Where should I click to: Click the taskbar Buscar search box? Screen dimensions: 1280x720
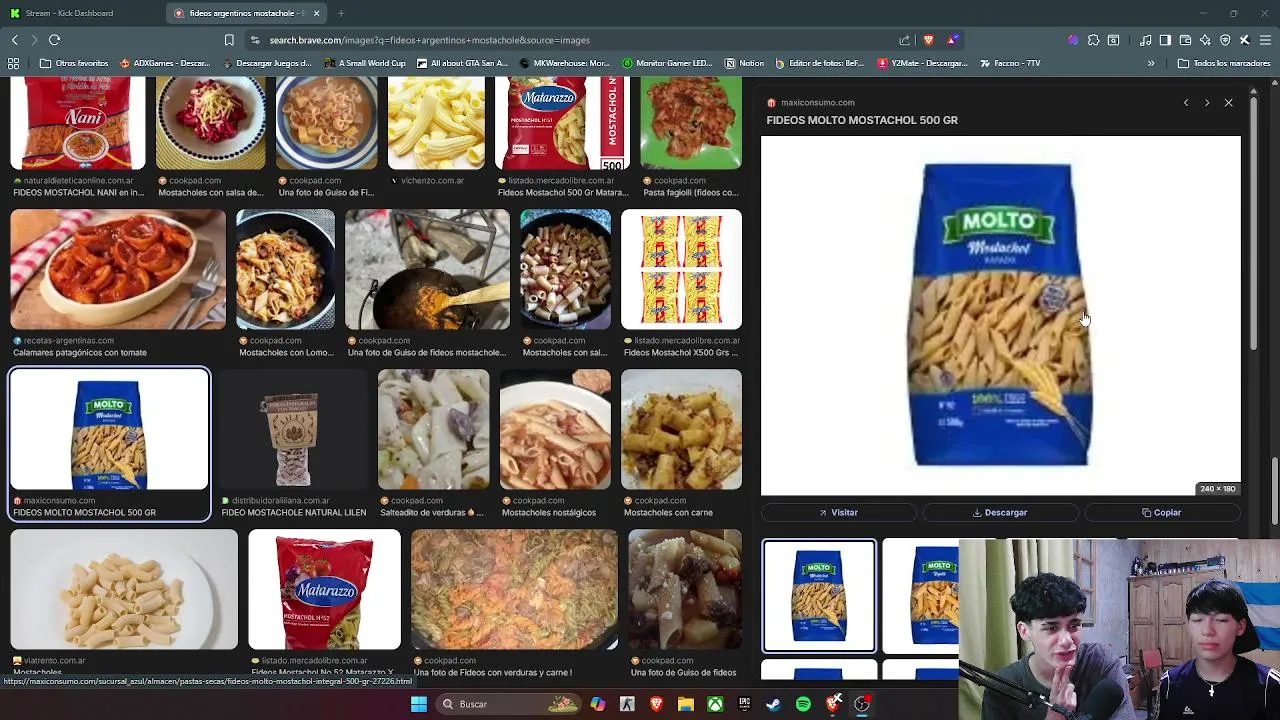(508, 704)
